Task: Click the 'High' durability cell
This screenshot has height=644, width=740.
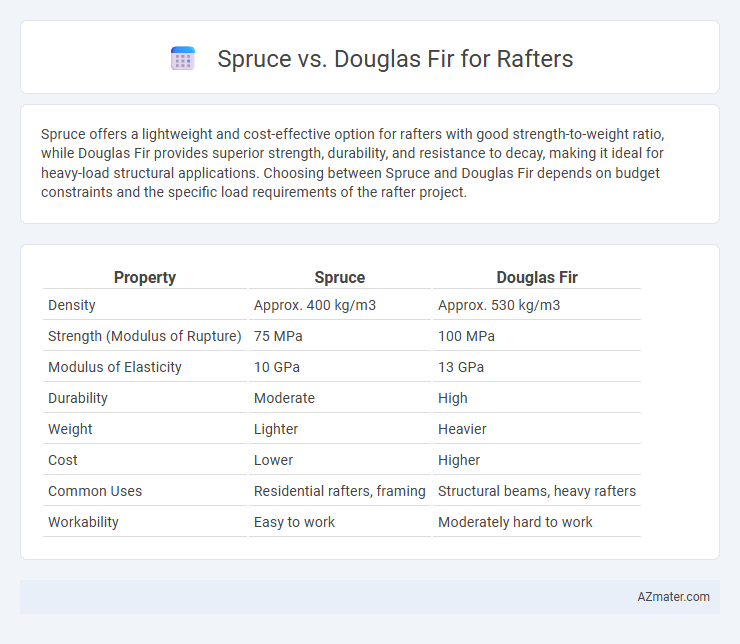Action: [453, 398]
